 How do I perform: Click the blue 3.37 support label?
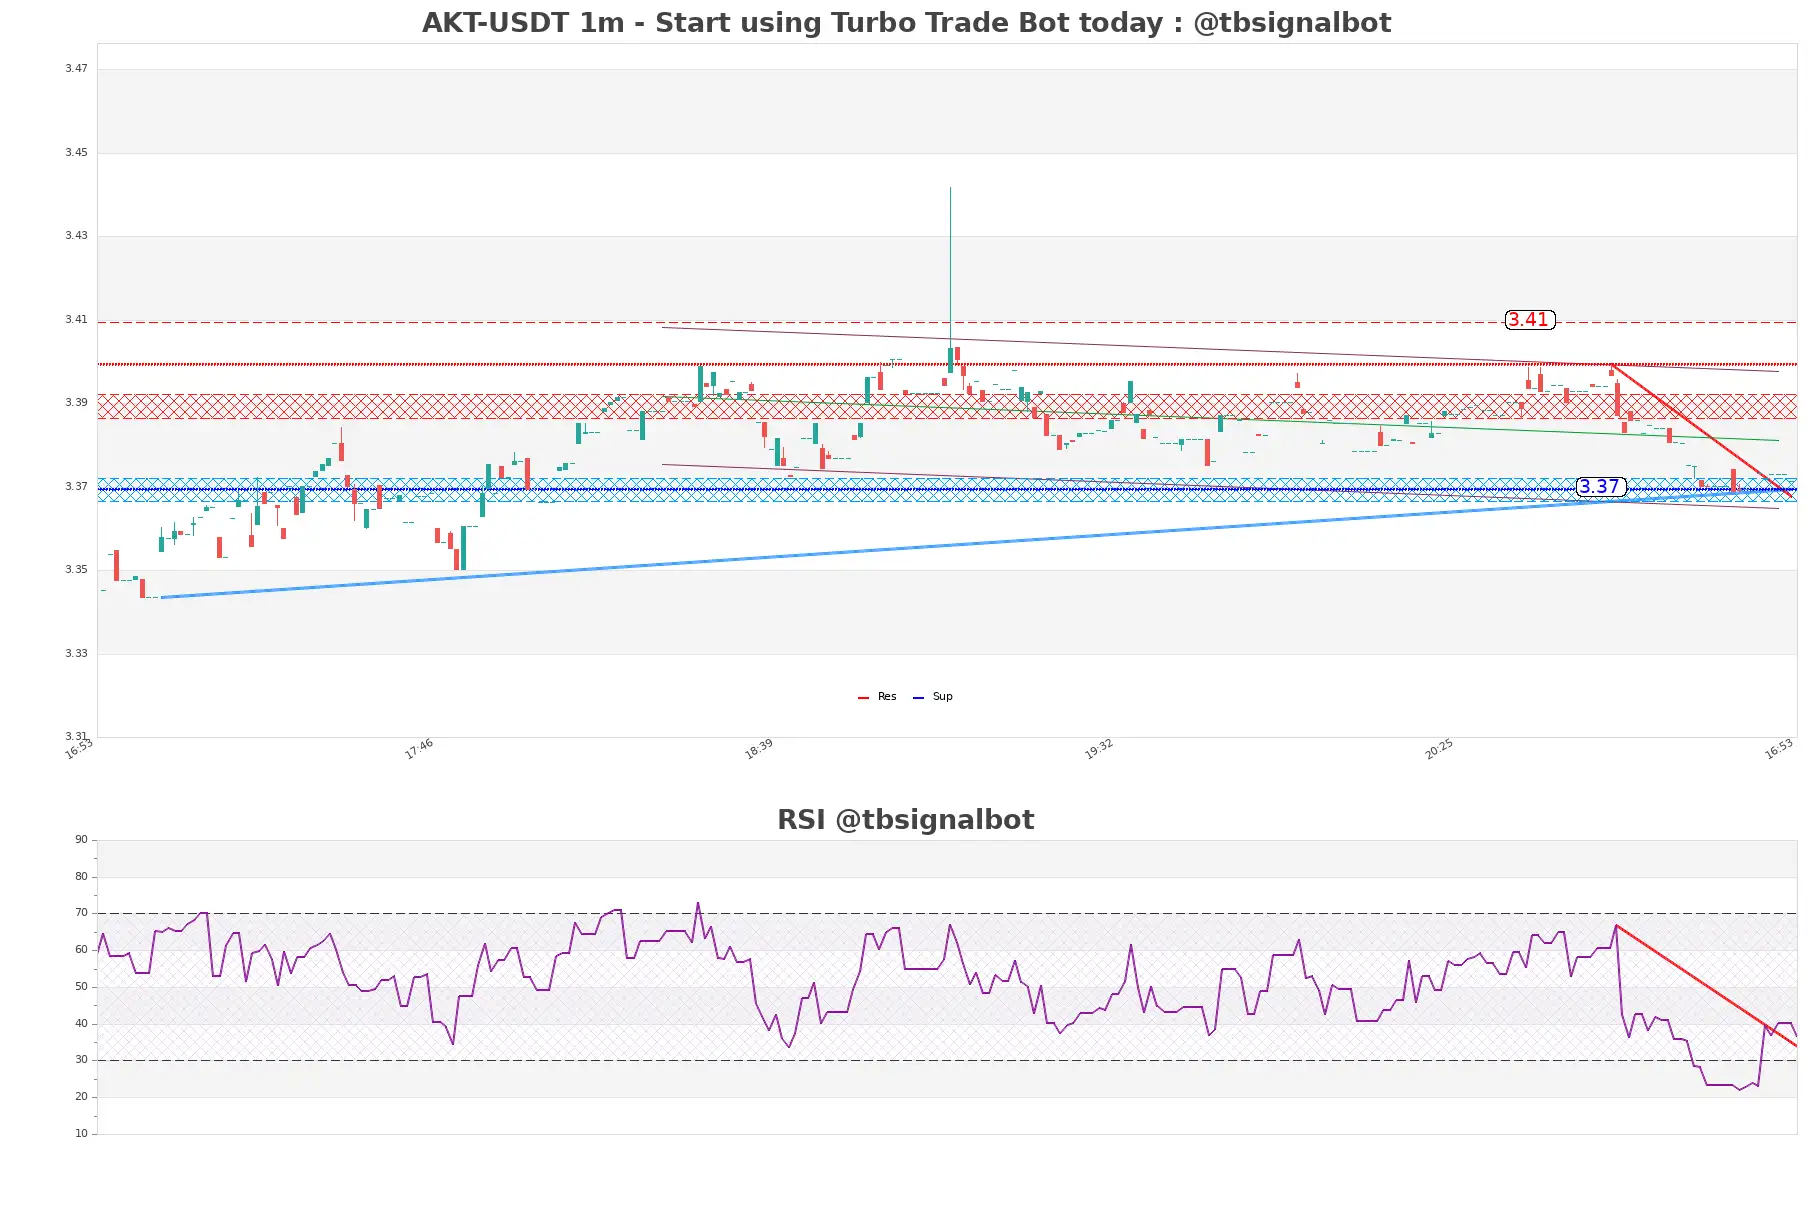pyautogui.click(x=1600, y=487)
